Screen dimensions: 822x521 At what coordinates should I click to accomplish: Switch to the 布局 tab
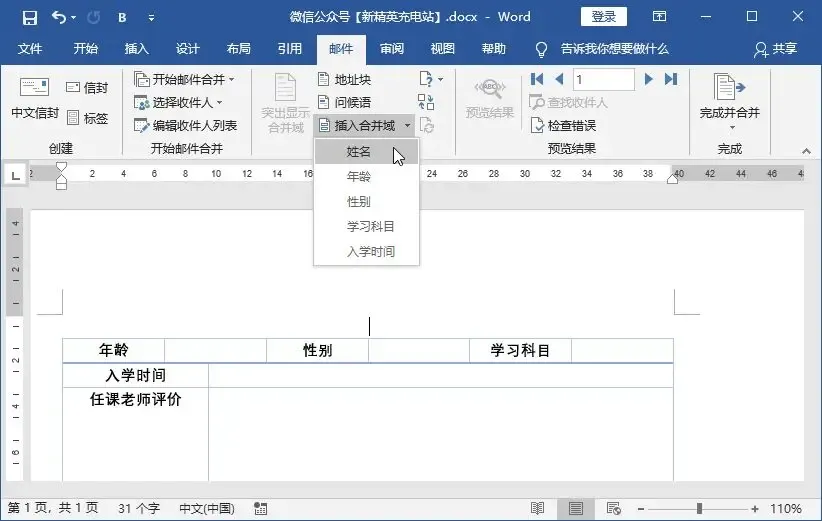pyautogui.click(x=239, y=49)
